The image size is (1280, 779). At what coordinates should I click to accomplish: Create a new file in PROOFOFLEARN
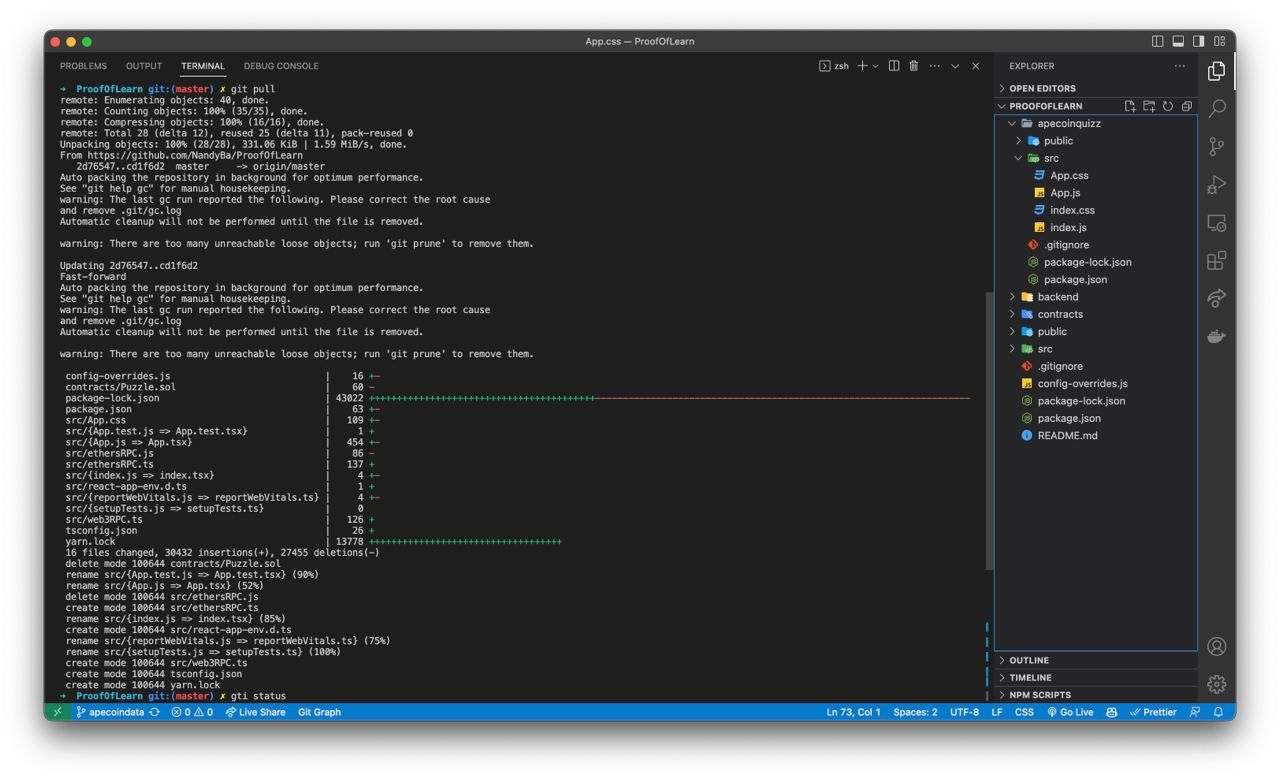pyautogui.click(x=1130, y=106)
